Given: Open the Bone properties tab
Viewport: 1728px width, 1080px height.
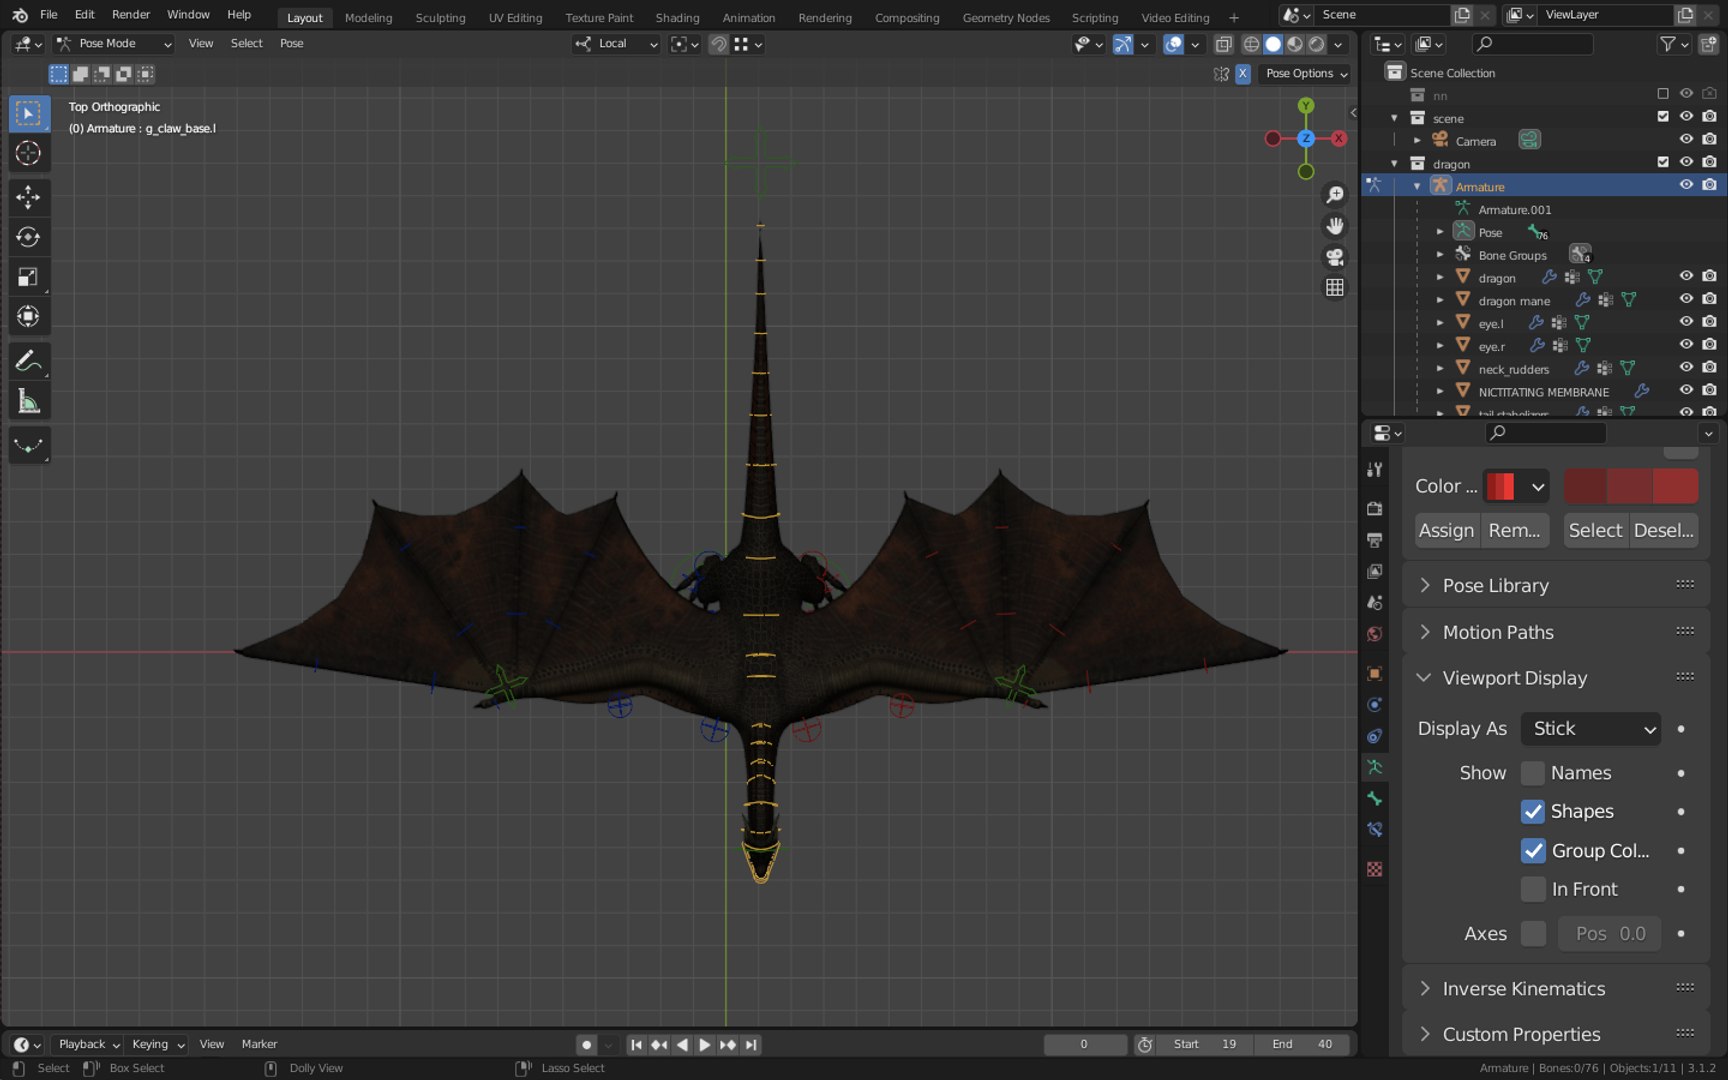Looking at the screenshot, I should point(1375,799).
